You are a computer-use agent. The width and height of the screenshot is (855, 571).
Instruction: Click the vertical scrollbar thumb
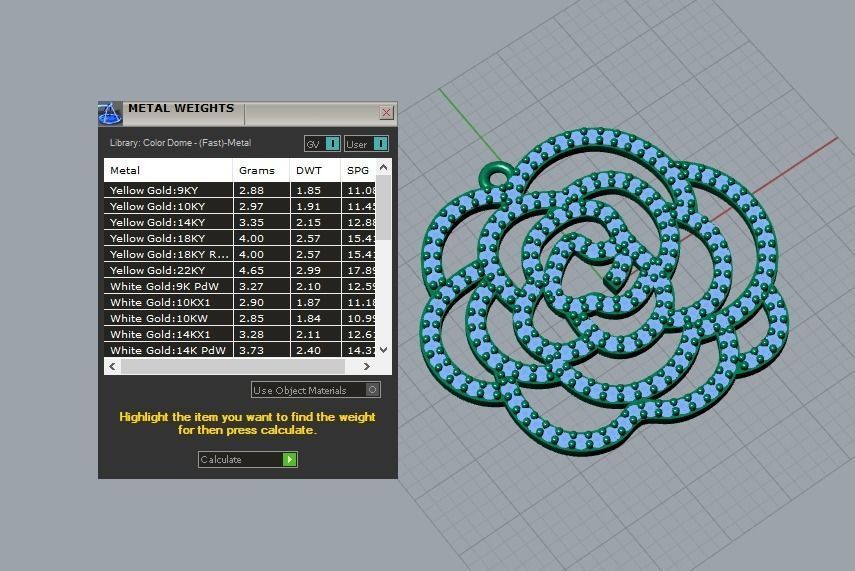383,207
